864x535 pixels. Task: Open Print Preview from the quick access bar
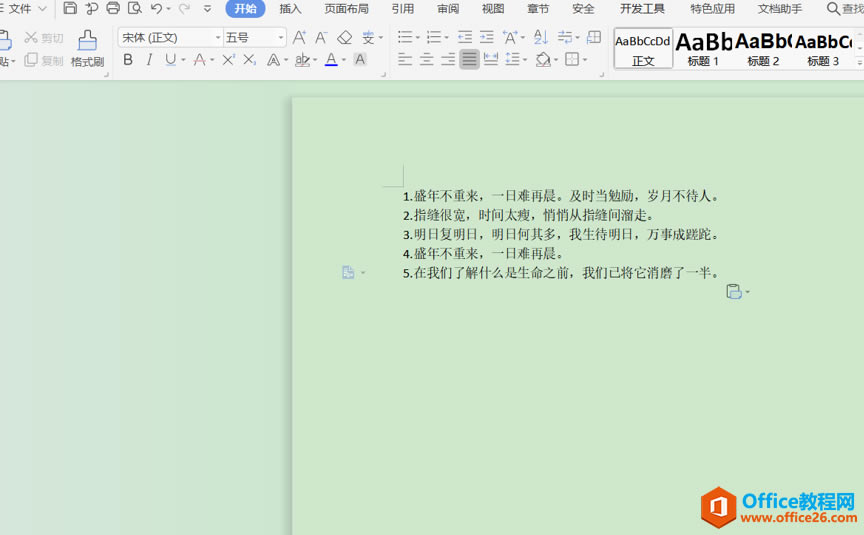(x=134, y=8)
